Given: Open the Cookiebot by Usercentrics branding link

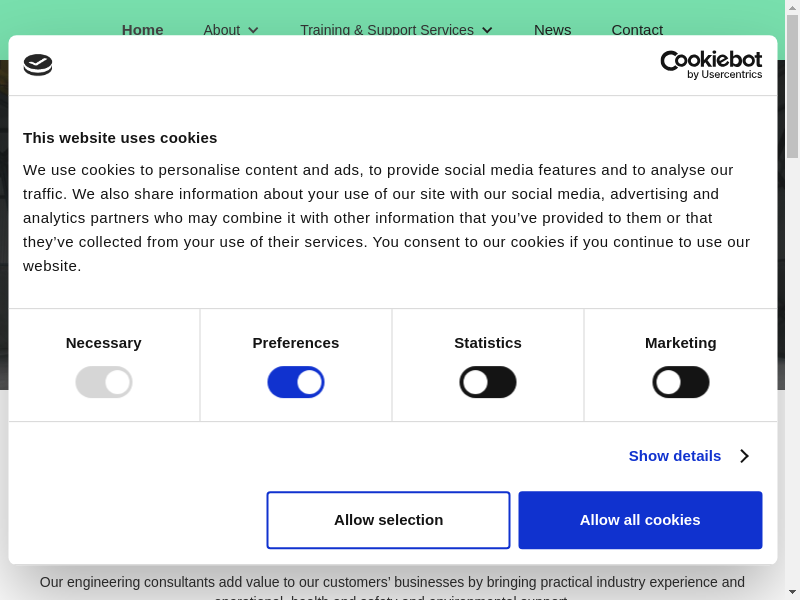Looking at the screenshot, I should coord(711,65).
